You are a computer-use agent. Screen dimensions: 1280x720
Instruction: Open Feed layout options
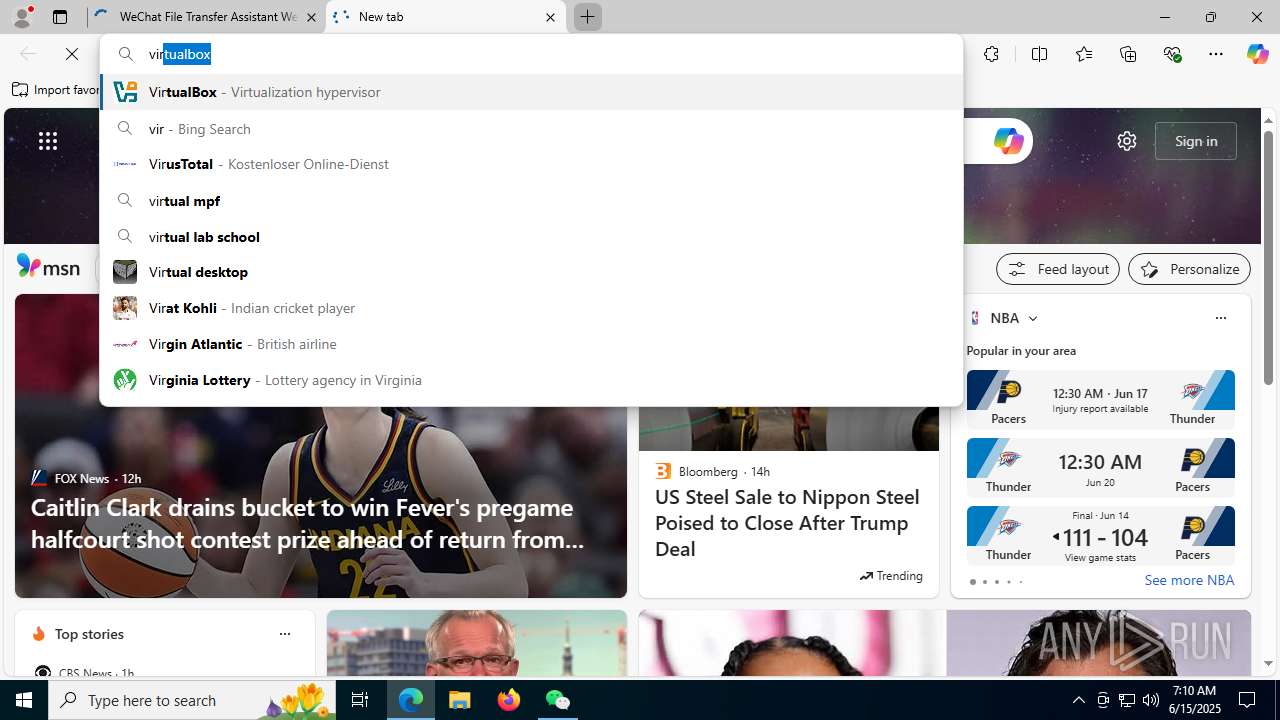coord(1058,269)
